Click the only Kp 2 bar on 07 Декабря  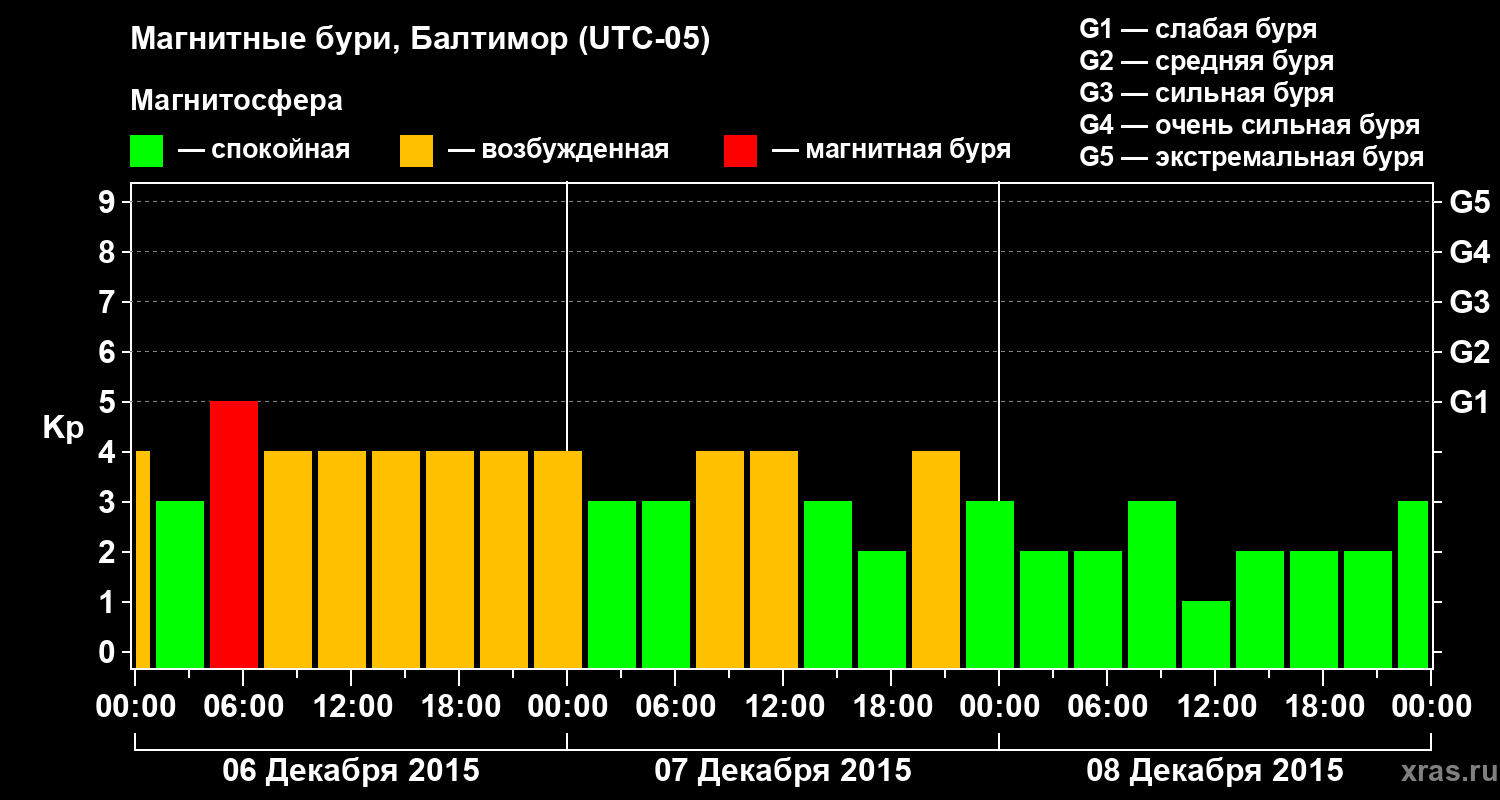coord(882,609)
